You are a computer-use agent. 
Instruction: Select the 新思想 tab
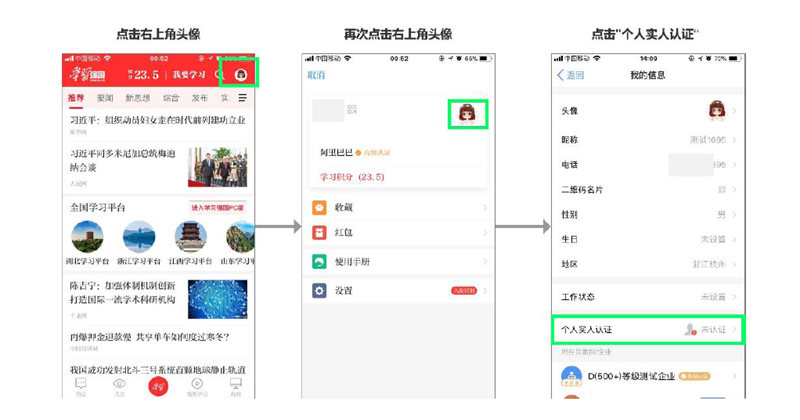tap(137, 99)
